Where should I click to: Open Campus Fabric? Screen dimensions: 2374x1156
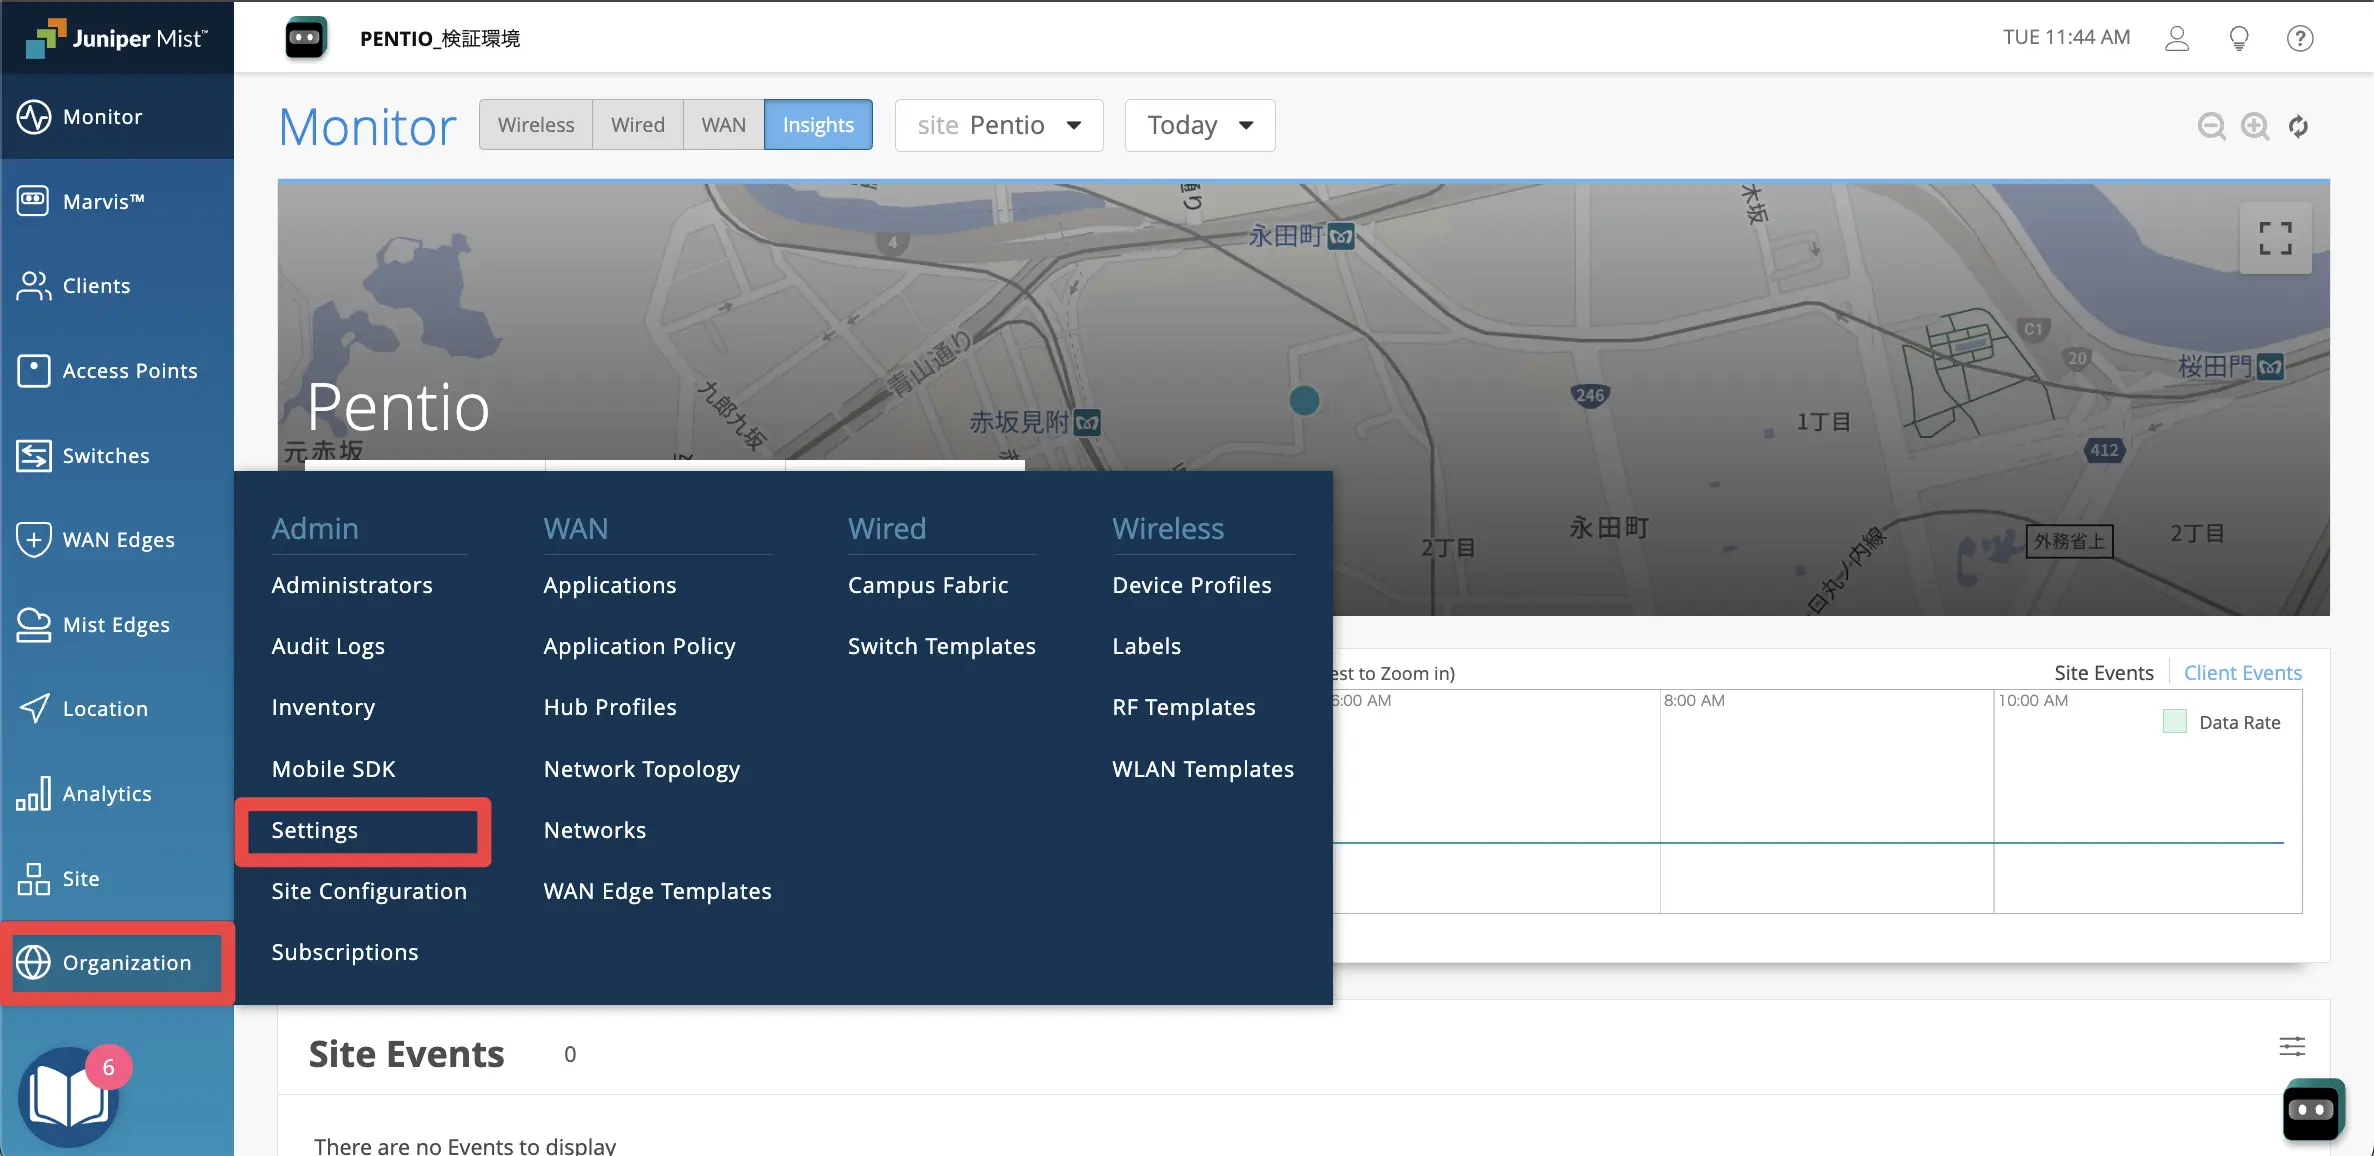click(x=928, y=585)
